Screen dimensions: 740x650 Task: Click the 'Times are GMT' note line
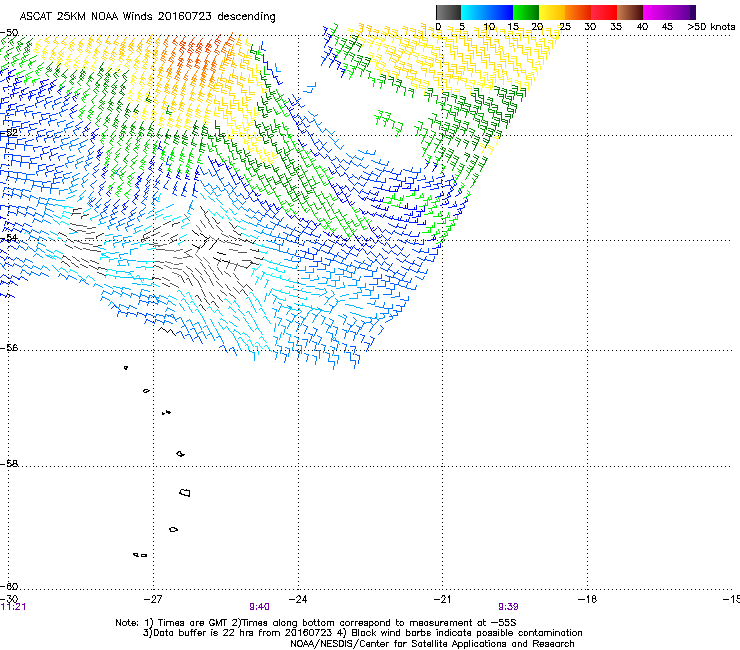316,623
